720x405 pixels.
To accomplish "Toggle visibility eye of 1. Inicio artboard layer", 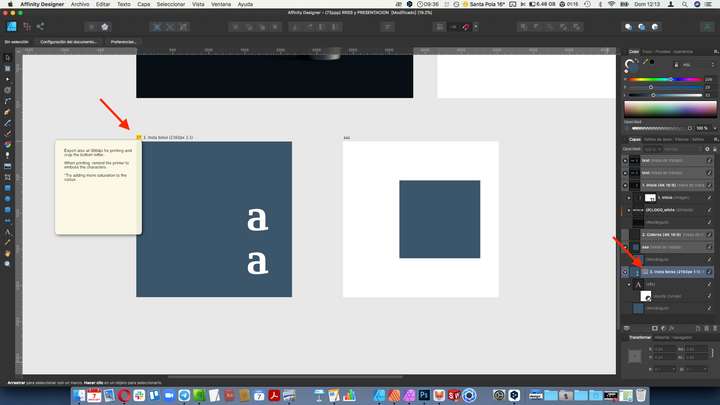I will coord(625,186).
